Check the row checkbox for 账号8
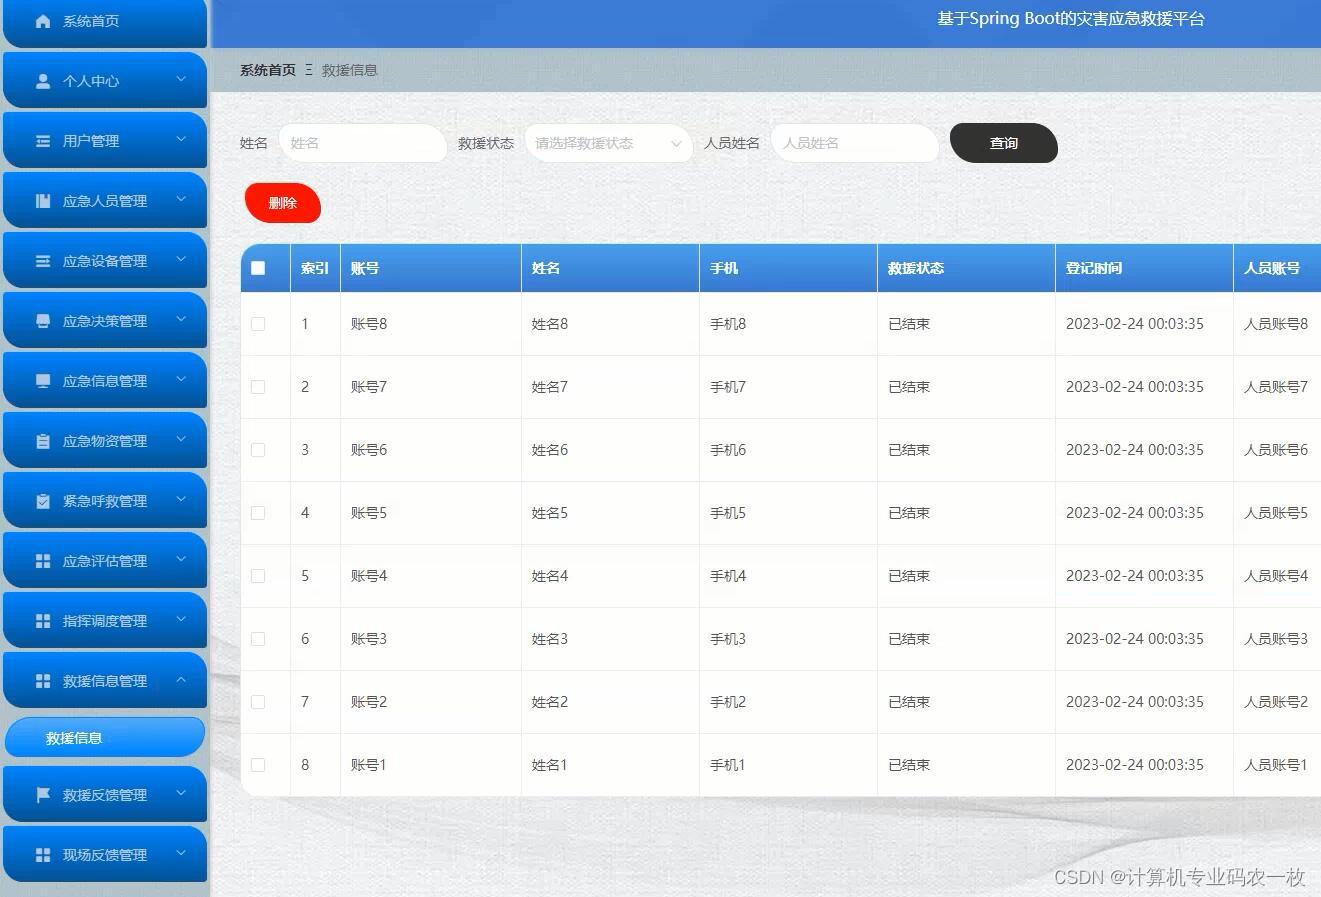Screen dimensions: 1321x897 (x=258, y=324)
